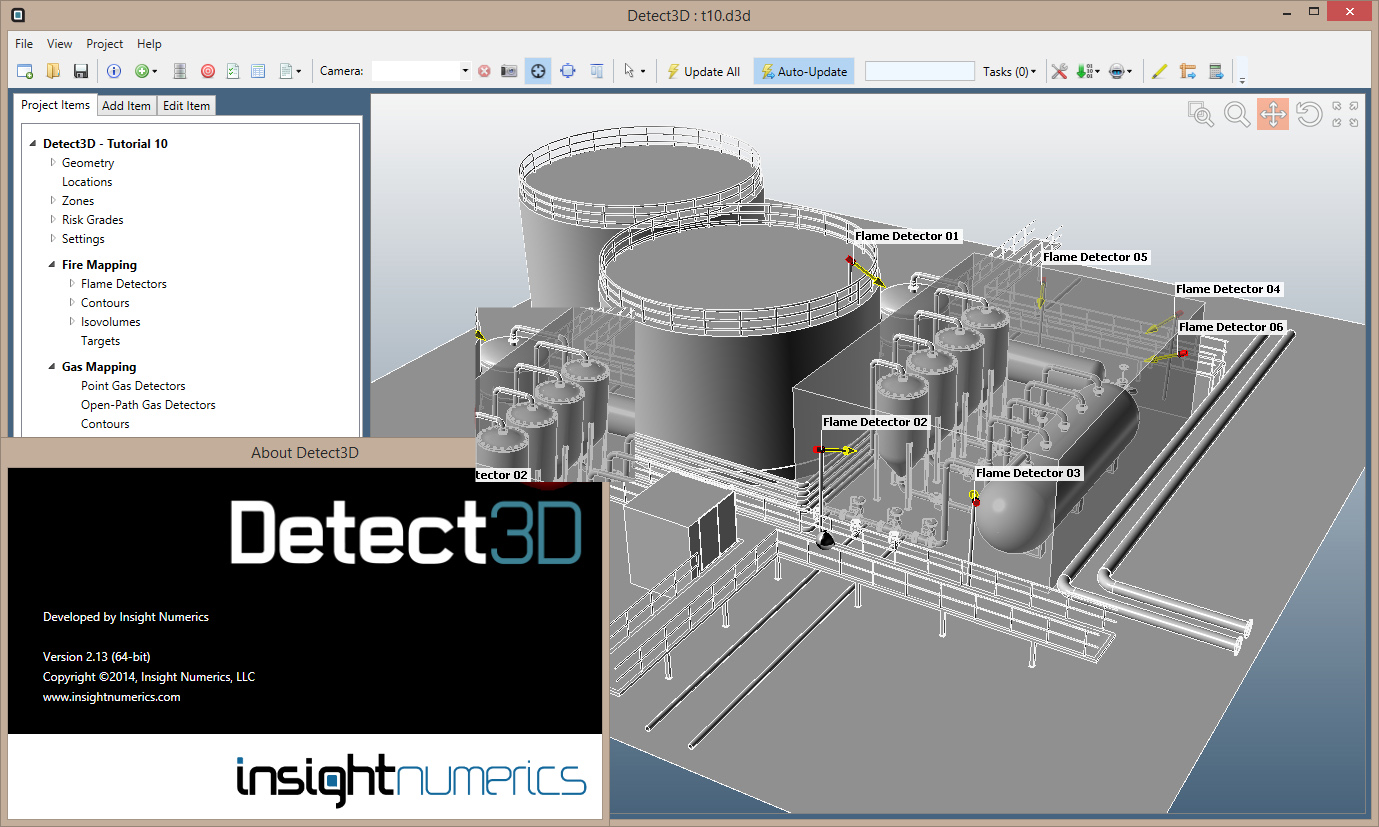Toggle the highlighted crosshair camera mode
This screenshot has height=827, width=1379.
(538, 71)
